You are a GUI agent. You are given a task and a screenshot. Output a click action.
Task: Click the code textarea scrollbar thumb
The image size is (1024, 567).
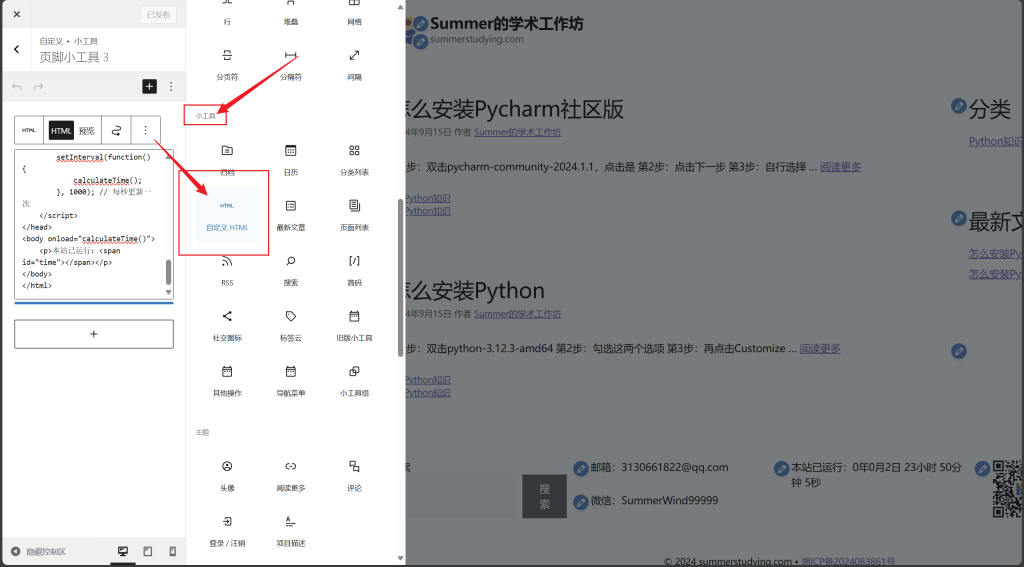pyautogui.click(x=168, y=272)
